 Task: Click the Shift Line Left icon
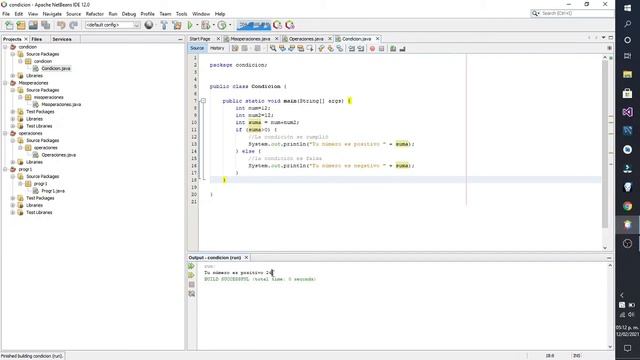pyautogui.click(x=351, y=49)
